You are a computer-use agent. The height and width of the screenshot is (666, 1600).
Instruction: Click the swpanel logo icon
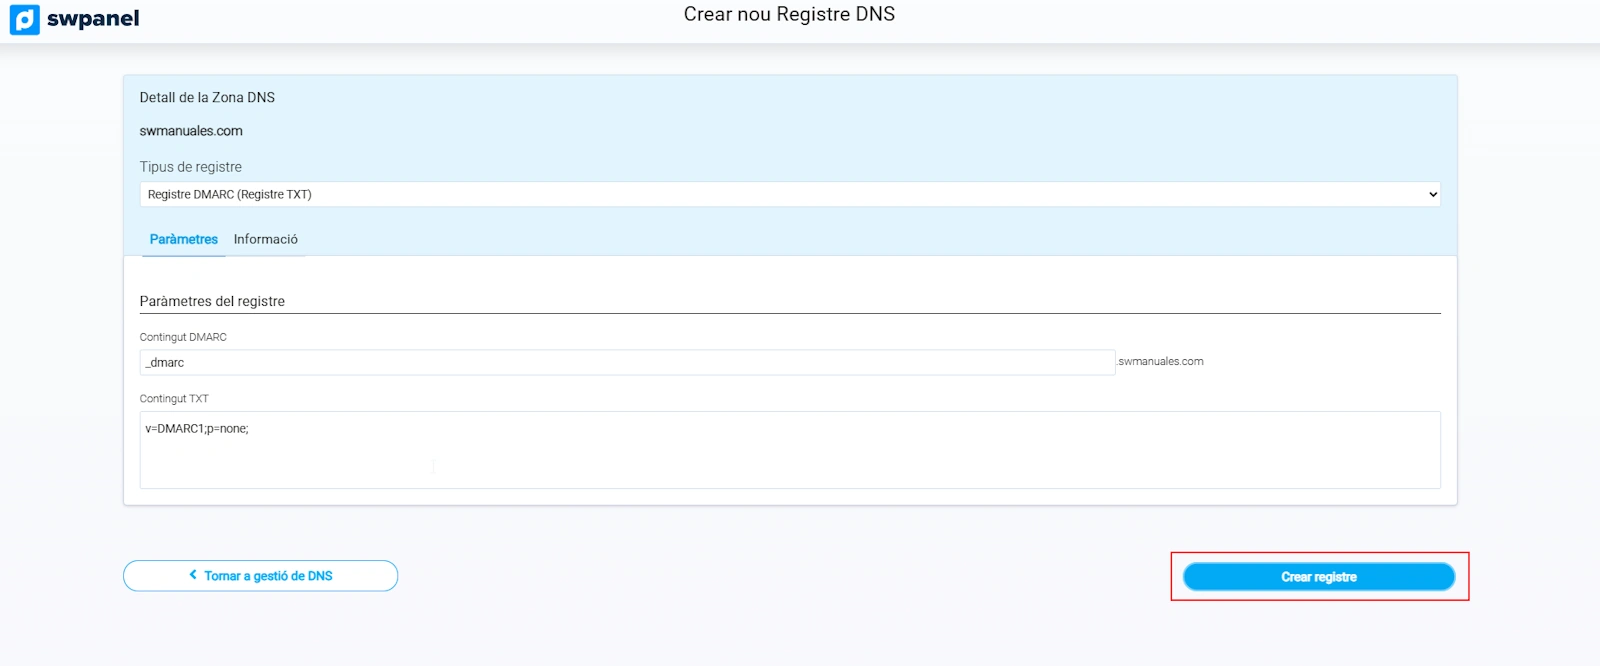pos(25,19)
